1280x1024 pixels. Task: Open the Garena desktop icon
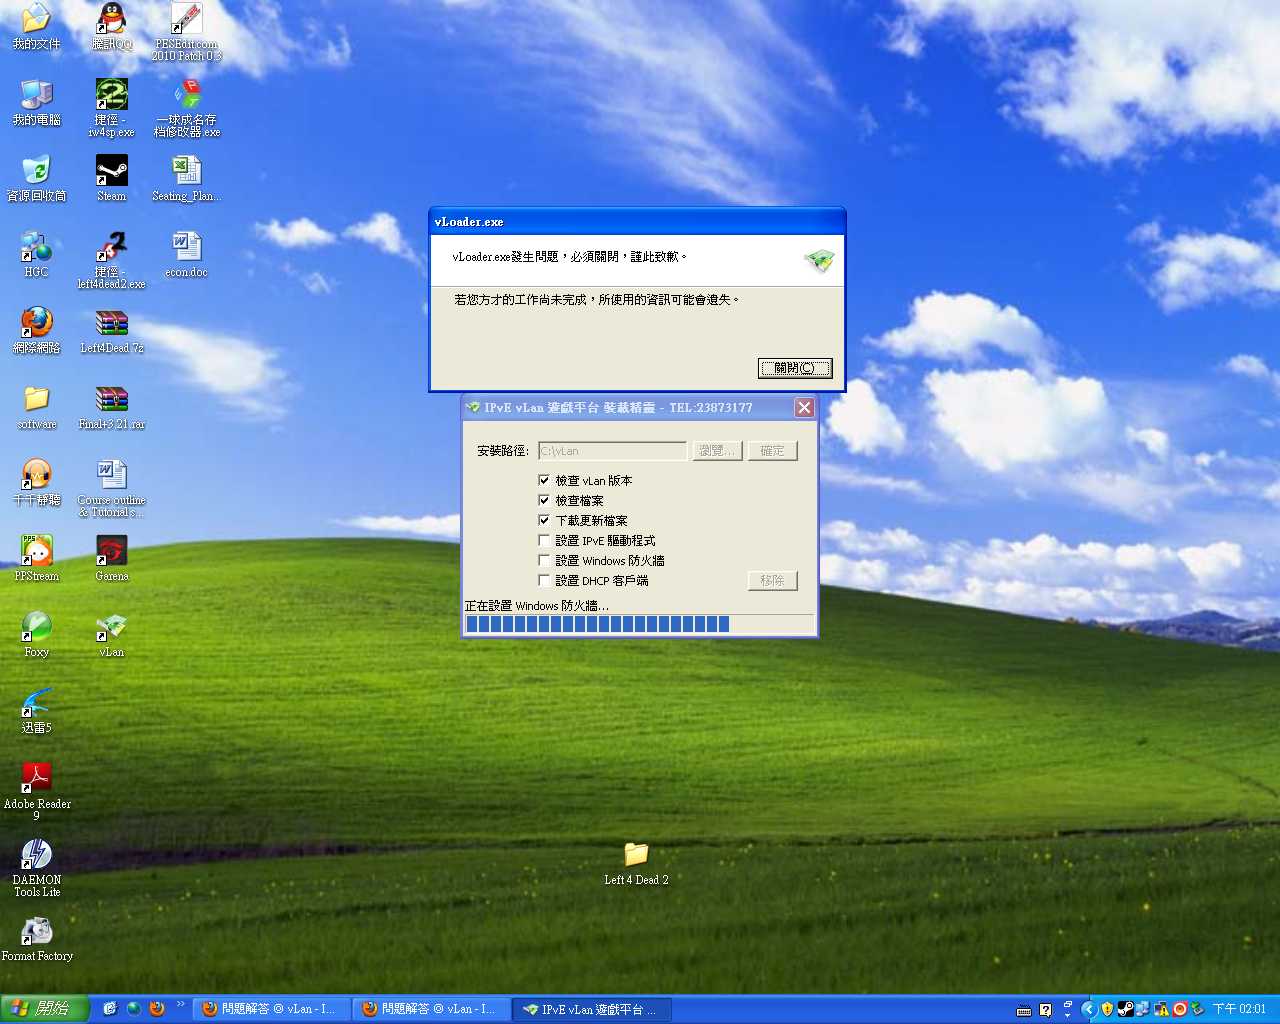click(111, 552)
